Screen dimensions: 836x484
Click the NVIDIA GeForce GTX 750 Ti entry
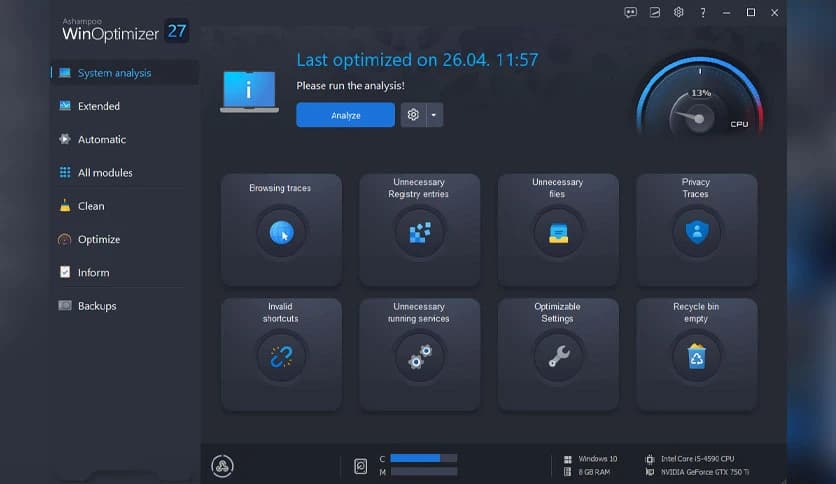697,472
